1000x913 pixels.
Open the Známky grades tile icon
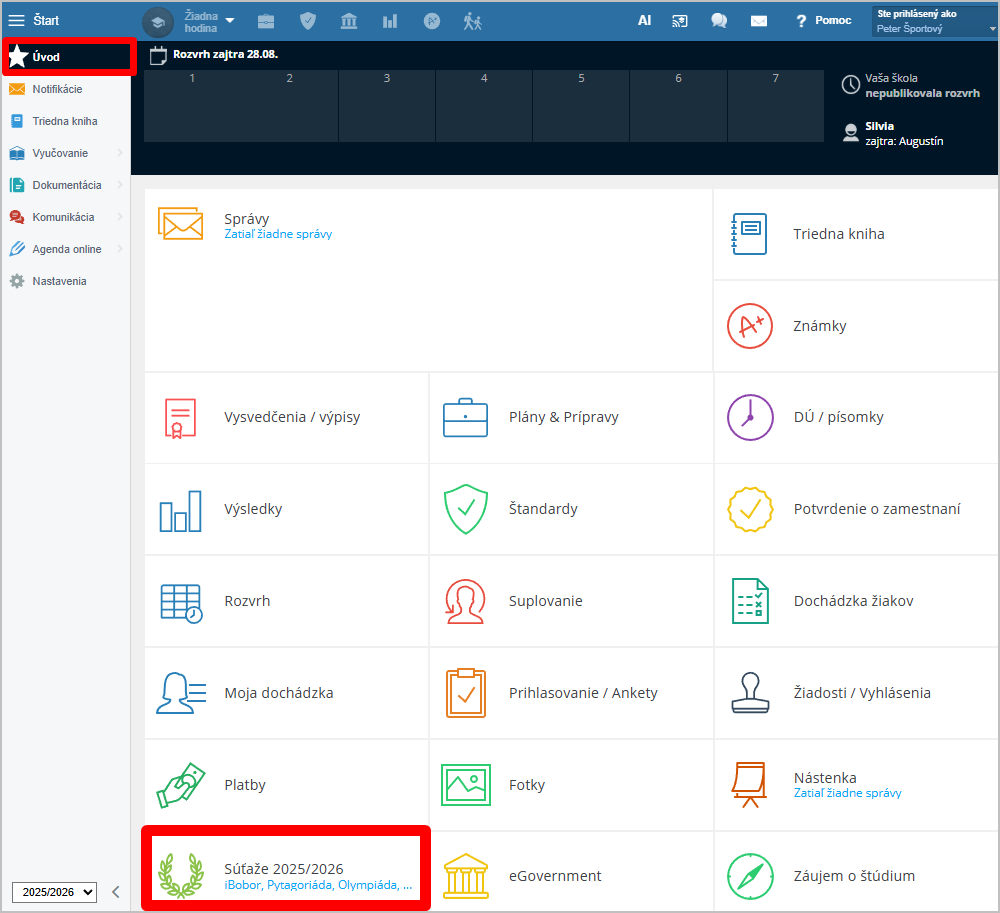tap(750, 326)
